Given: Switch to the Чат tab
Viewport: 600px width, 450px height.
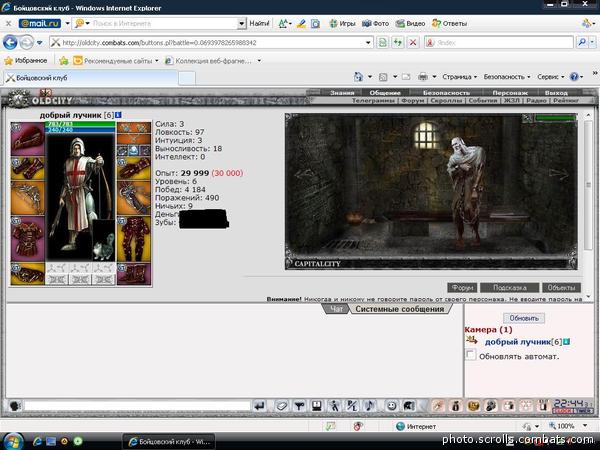Looking at the screenshot, I should click(x=336, y=309).
